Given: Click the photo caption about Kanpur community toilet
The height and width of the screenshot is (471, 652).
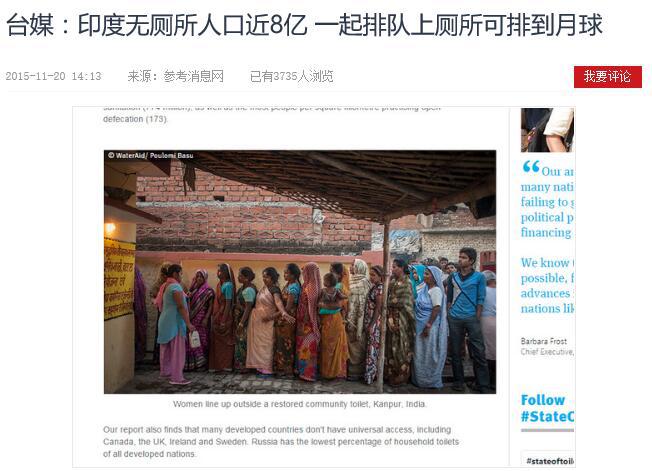Looking at the screenshot, I should [x=300, y=404].
